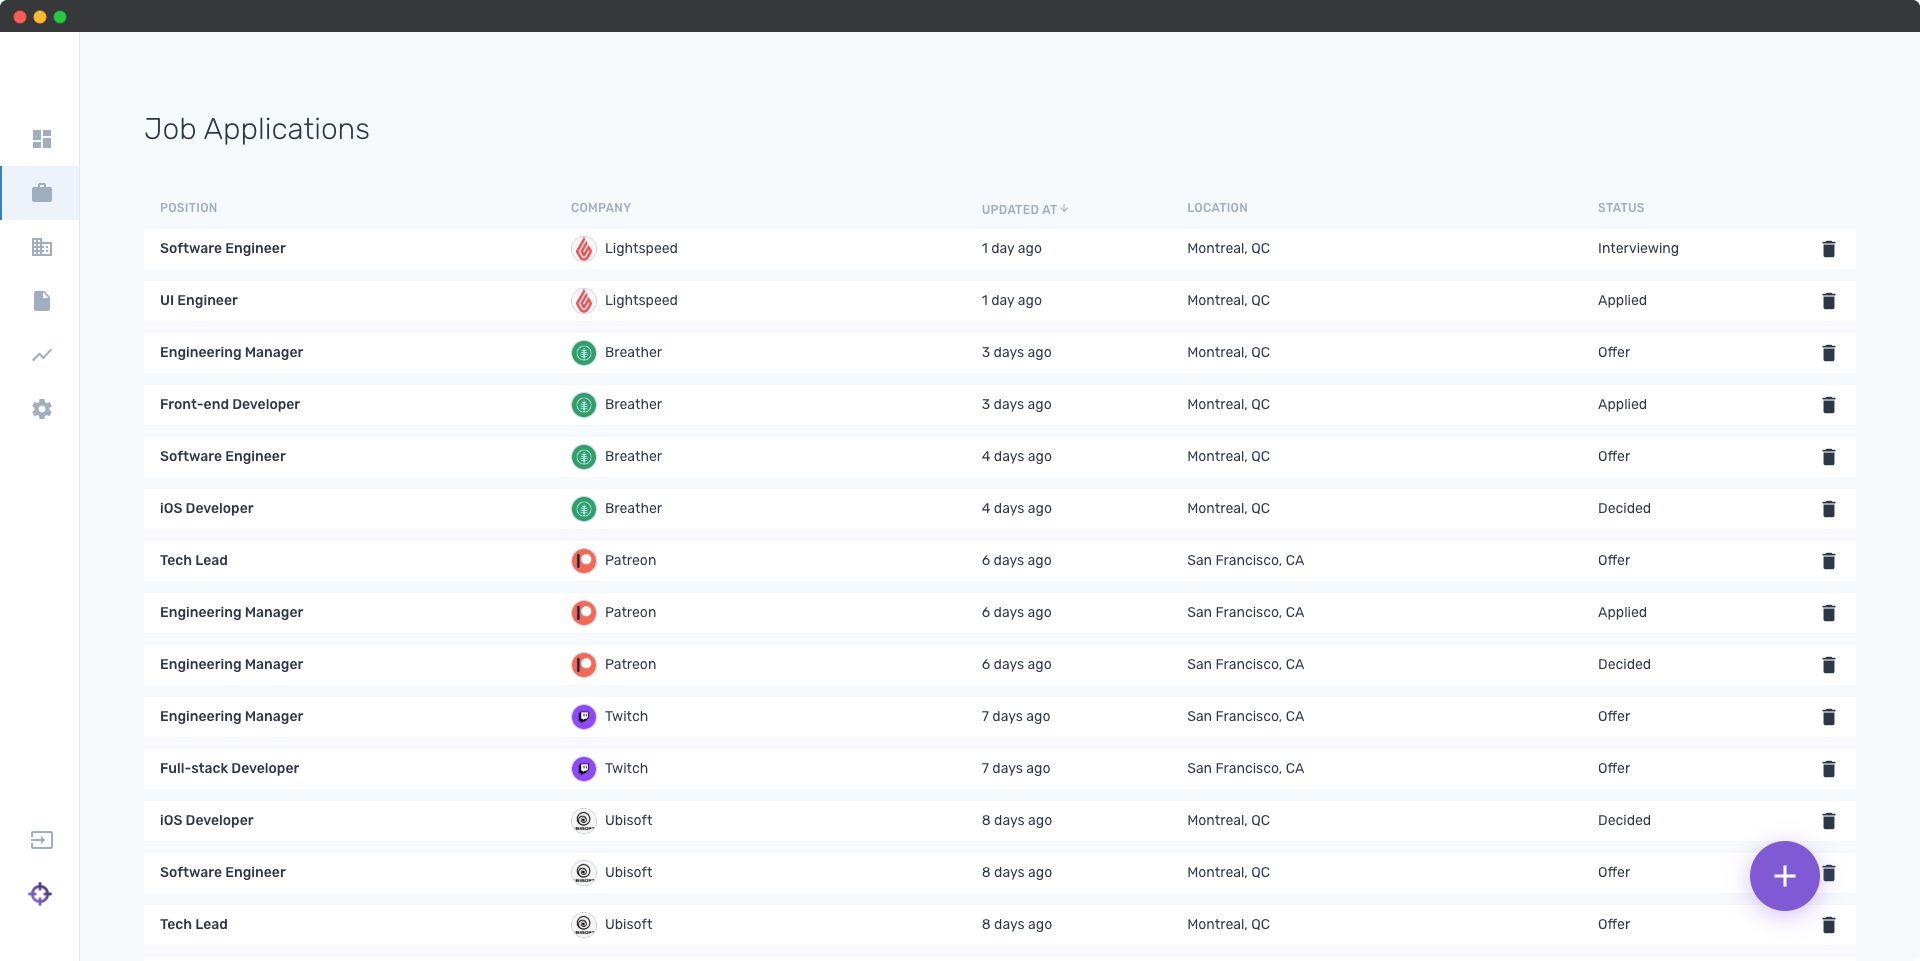This screenshot has width=1920, height=961.
Task: Sort by the Location column header
Action: [x=1217, y=208]
